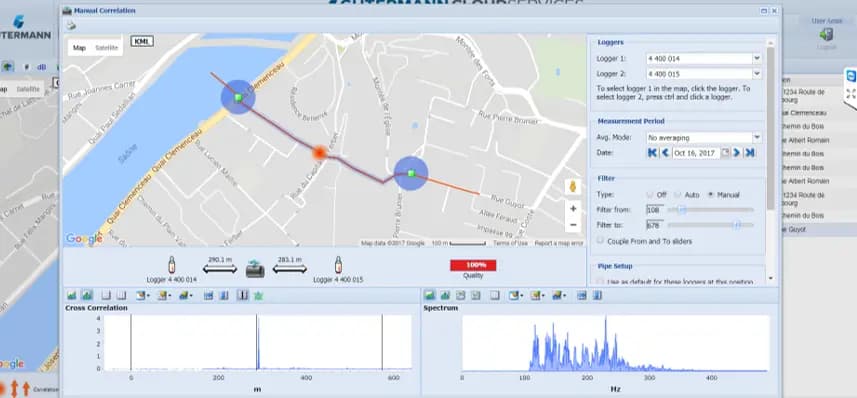
Task: Click the Logger 4 400 014 bottle icon below the map
Action: (x=172, y=265)
